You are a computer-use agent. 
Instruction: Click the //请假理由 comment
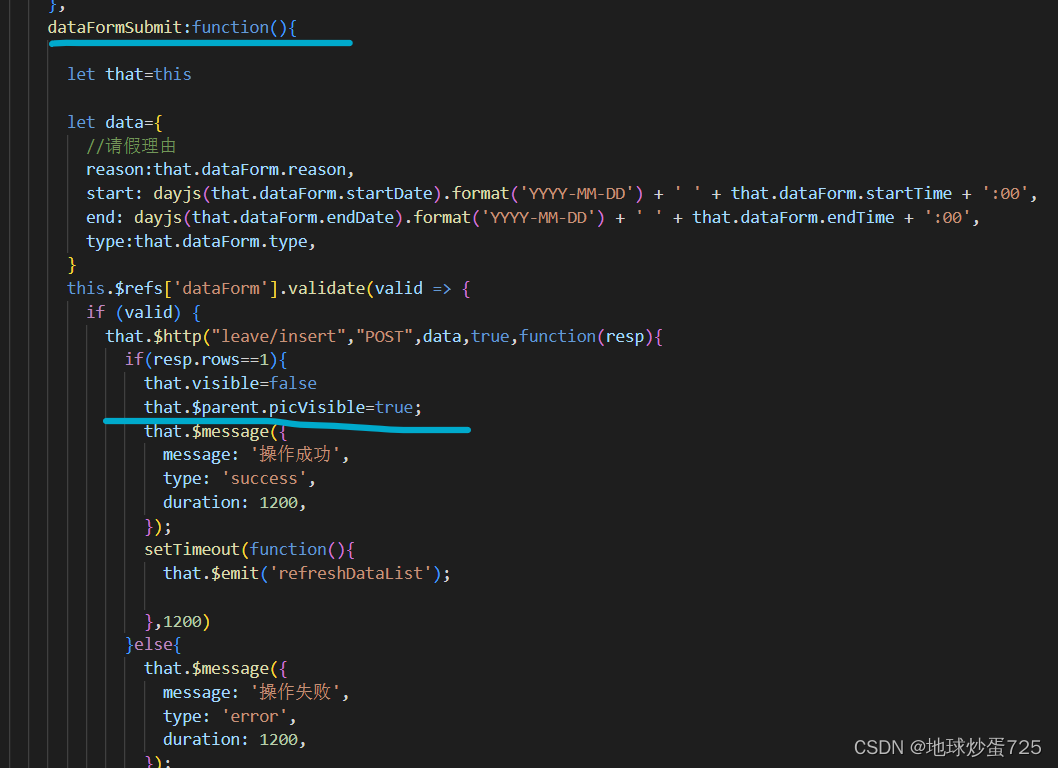click(131, 146)
